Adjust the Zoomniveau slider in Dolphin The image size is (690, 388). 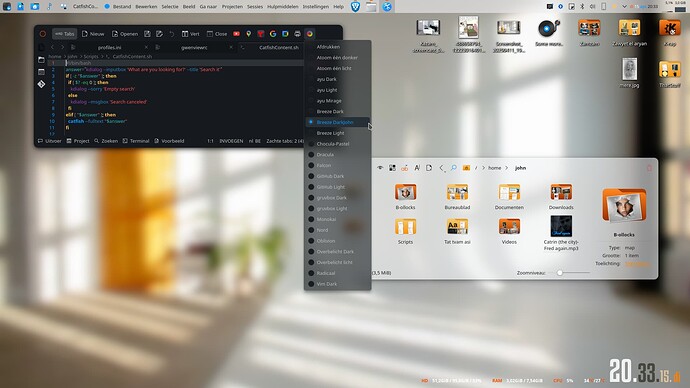tap(560, 273)
